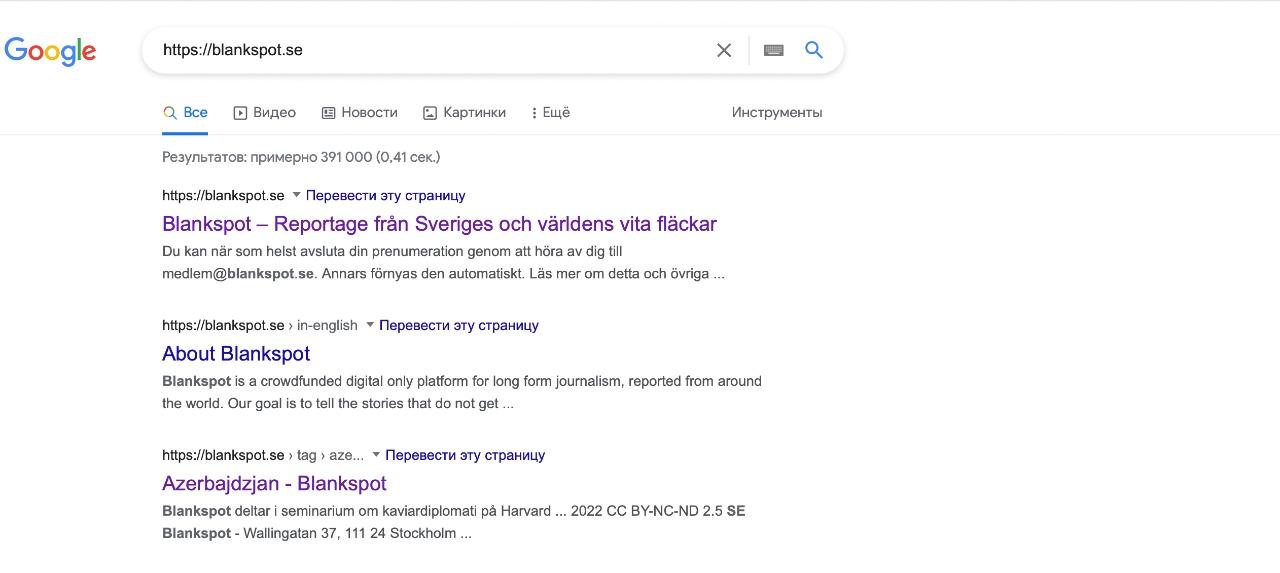Expand dropdown arrow beside in-english result URL
Image resolution: width=1280 pixels, height=573 pixels.
(x=370, y=325)
